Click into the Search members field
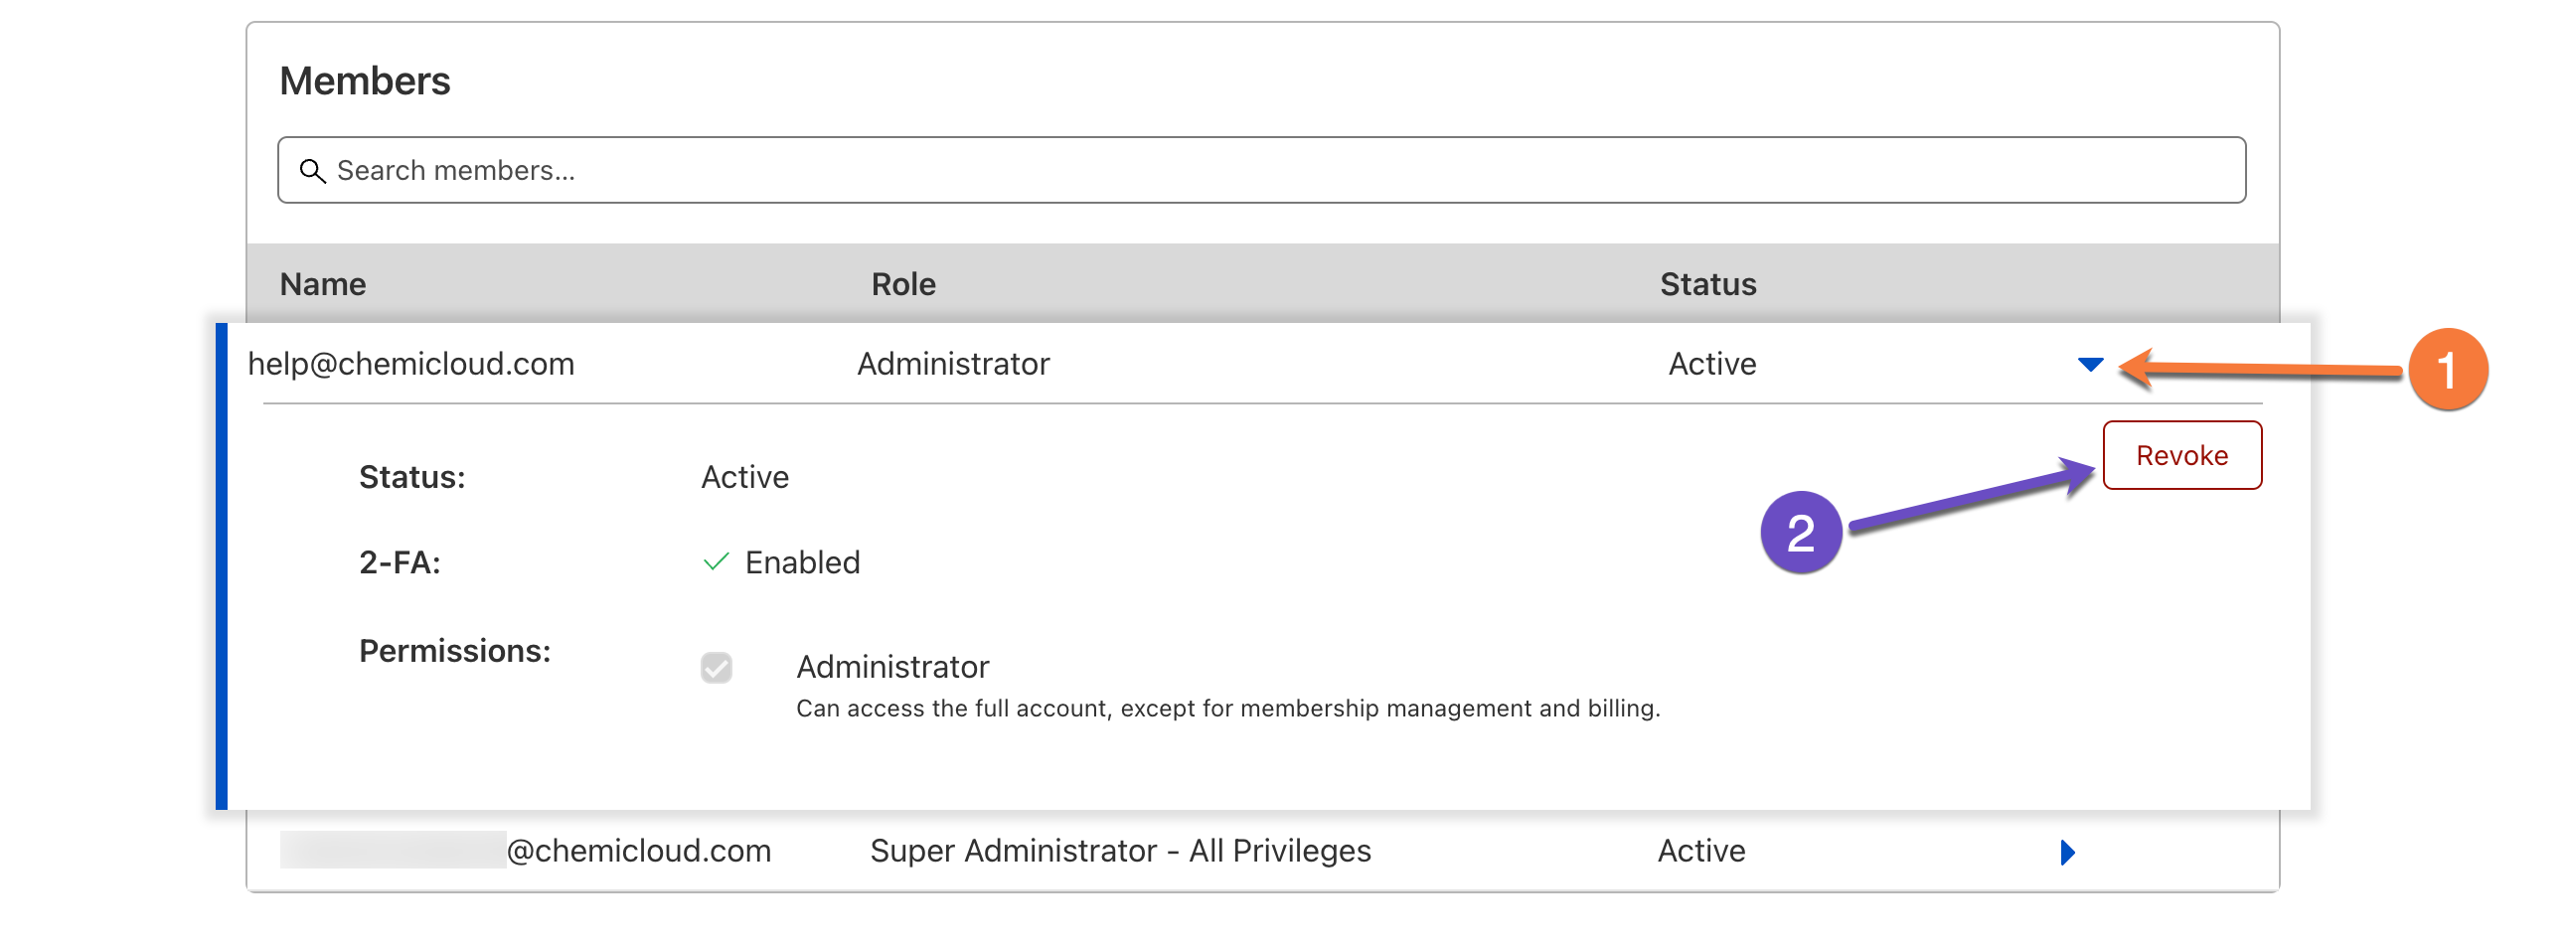The width and height of the screenshot is (2576, 948). click(x=1260, y=171)
